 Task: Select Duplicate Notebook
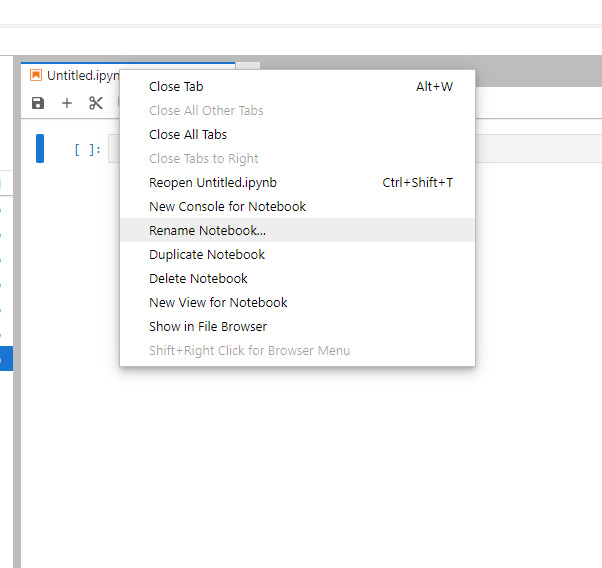click(207, 255)
